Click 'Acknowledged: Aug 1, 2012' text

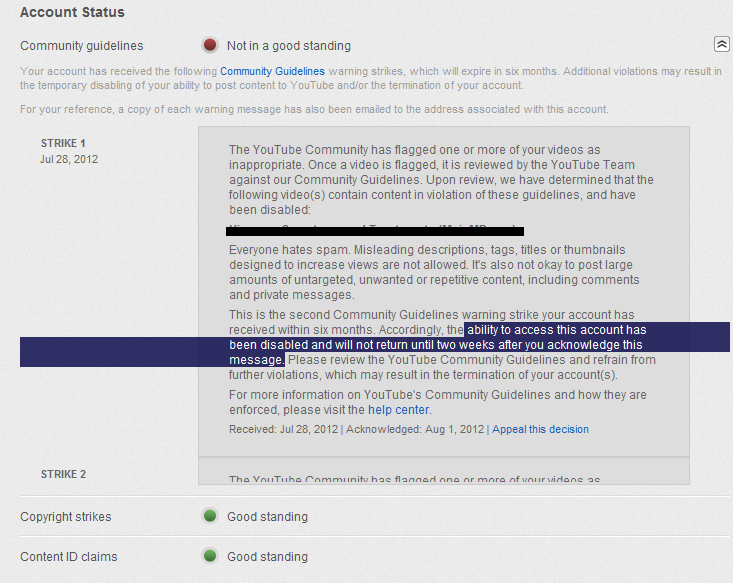click(415, 429)
